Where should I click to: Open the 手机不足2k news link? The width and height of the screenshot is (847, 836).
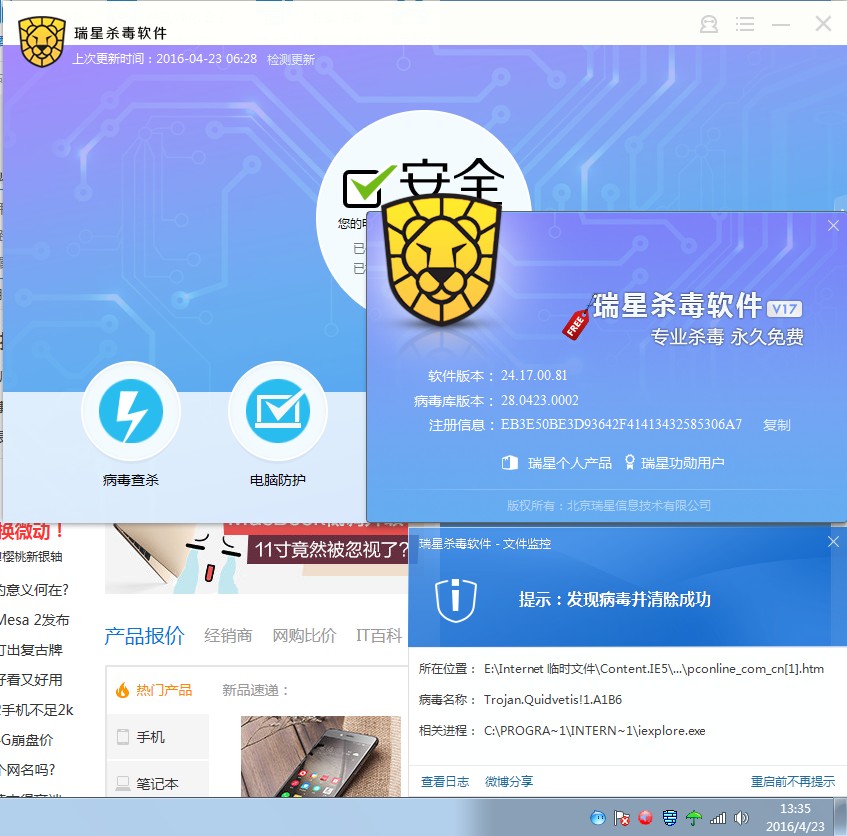pyautogui.click(x=36, y=710)
